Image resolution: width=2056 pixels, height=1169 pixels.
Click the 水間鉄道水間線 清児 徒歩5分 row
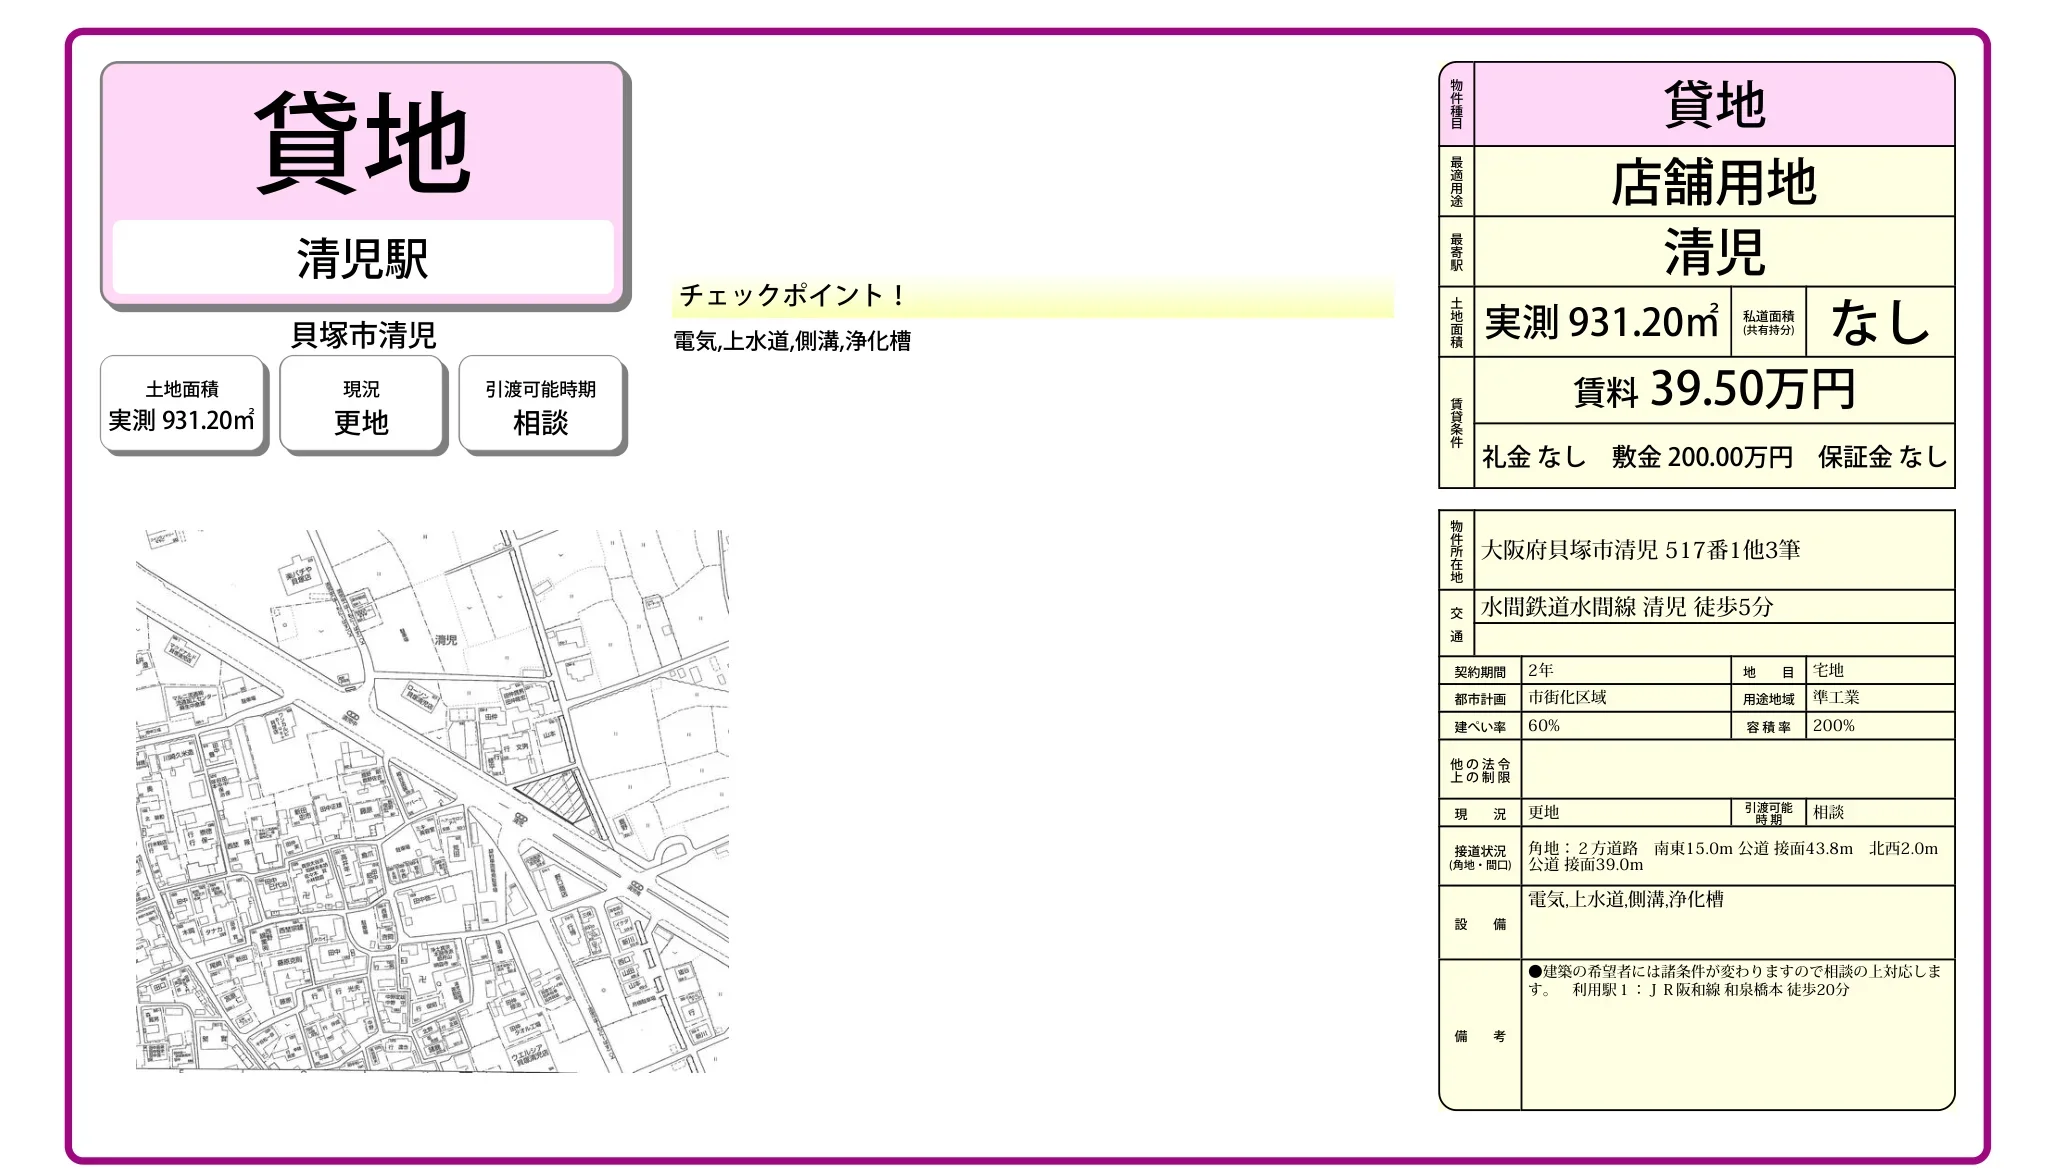click(1626, 607)
